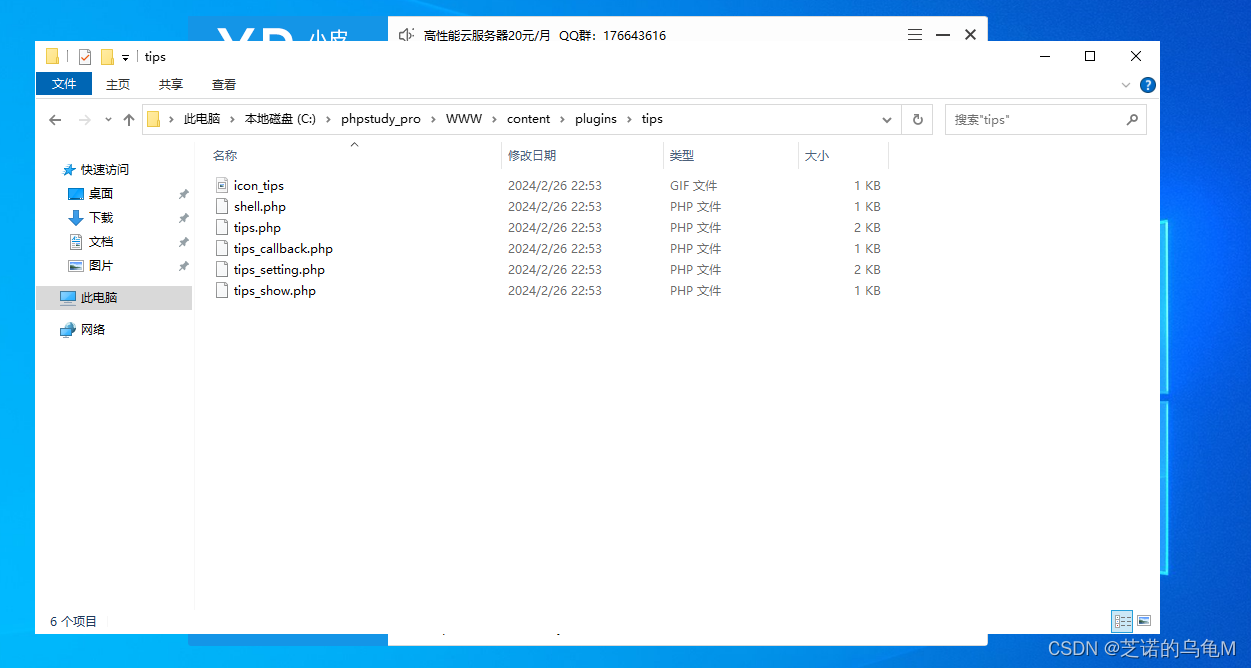This screenshot has height=668, width=1251.
Task: Click the shell.php file name
Action: point(260,206)
